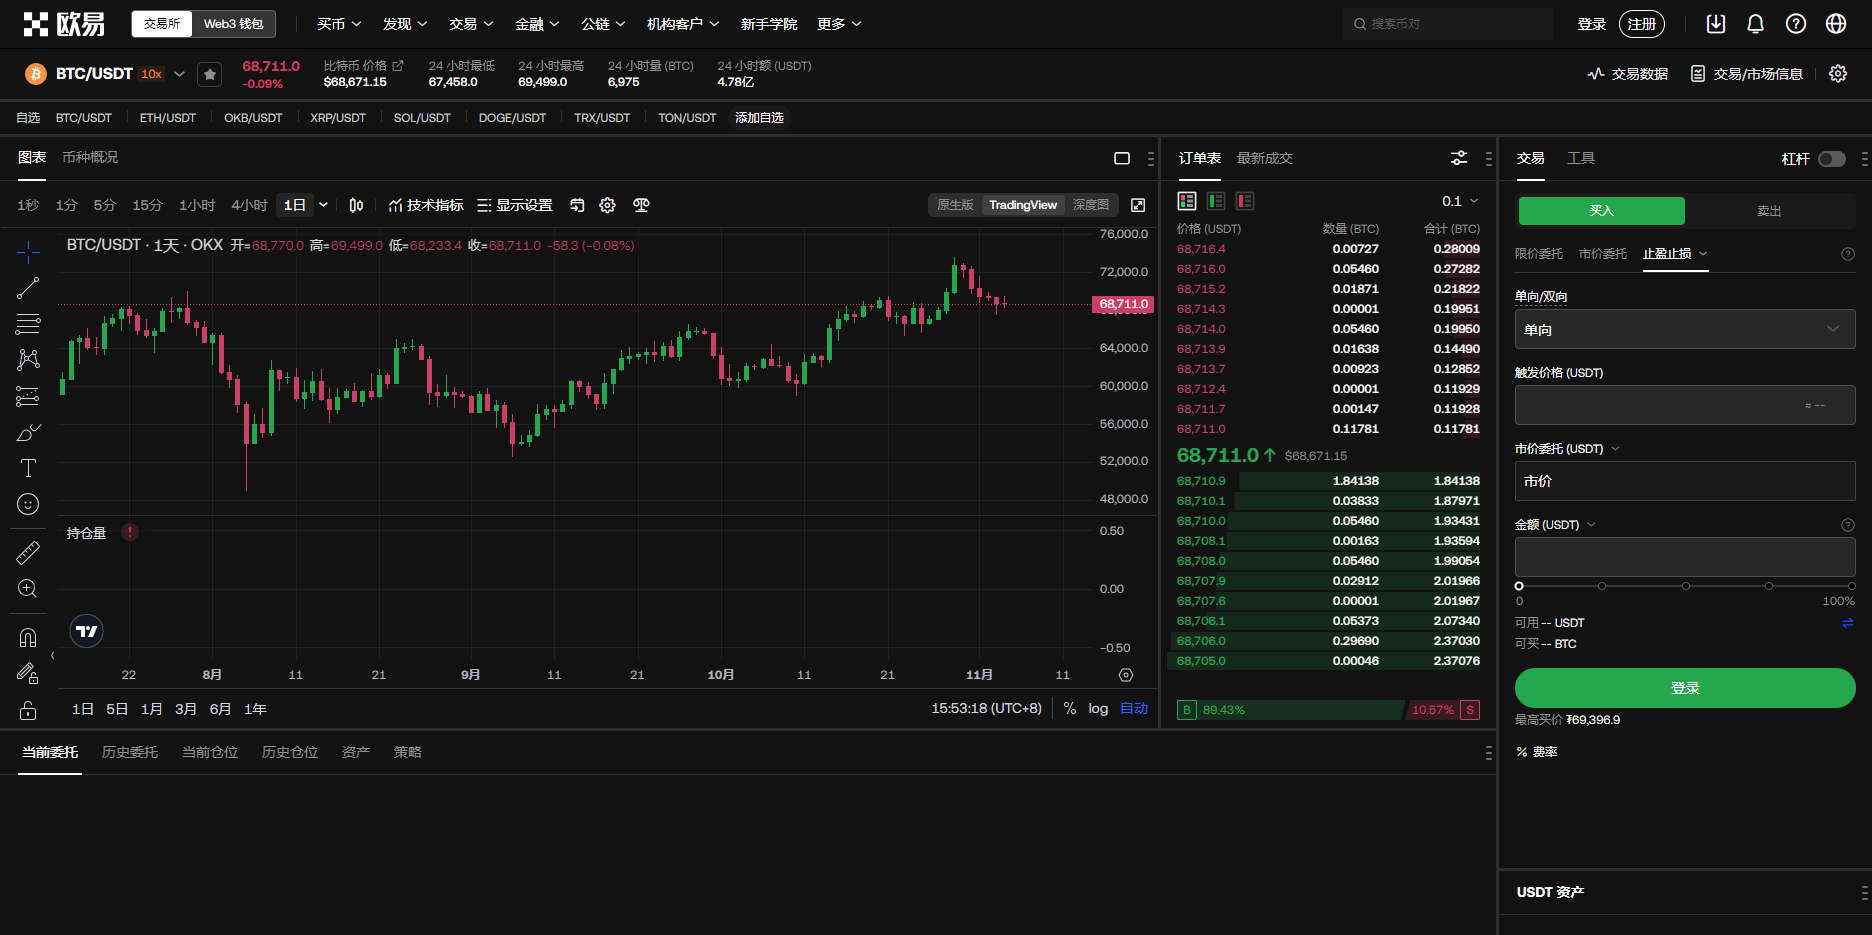The height and width of the screenshot is (935, 1872).
Task: Enable 自动 auto scale
Action: coord(1134,708)
